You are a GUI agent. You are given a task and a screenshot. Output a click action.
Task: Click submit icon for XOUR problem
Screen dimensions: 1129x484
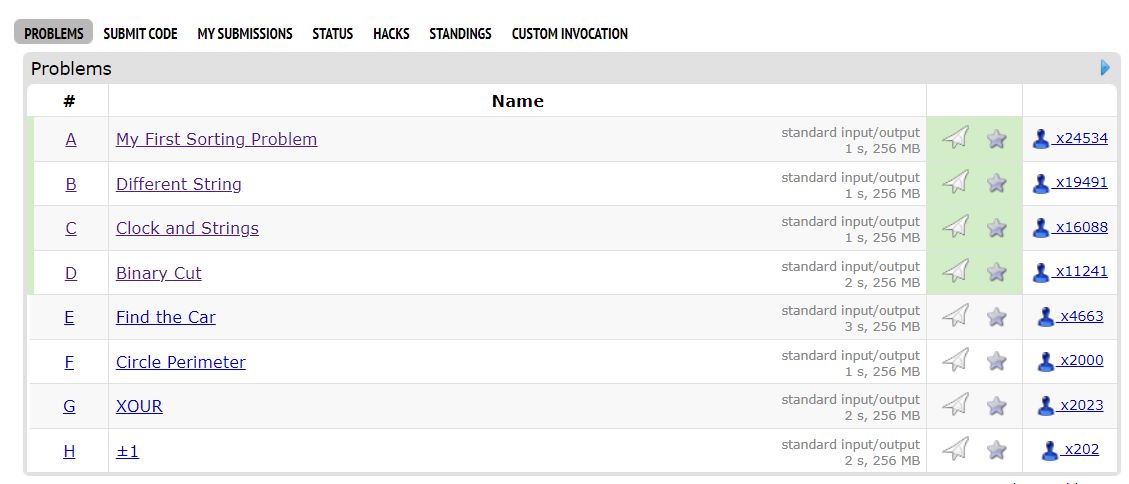[956, 405]
